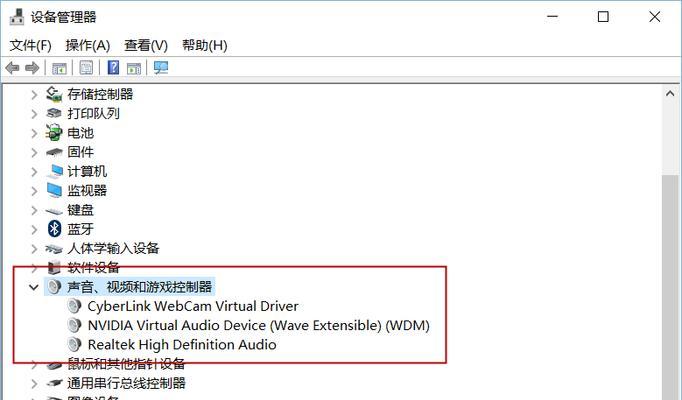Viewport: 682px width, 400px height.
Task: Expand the 电池 node
Action: tap(34, 133)
